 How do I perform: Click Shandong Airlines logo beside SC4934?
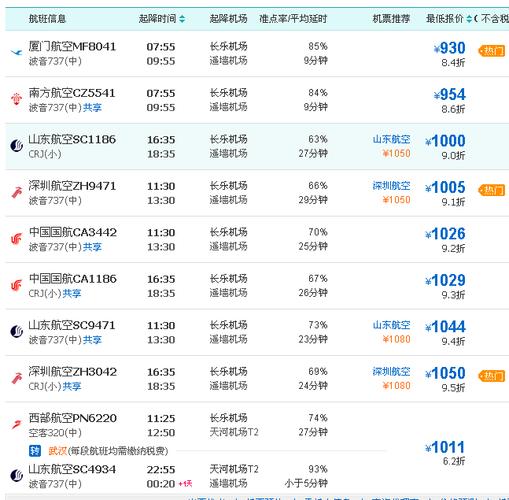coord(16,475)
